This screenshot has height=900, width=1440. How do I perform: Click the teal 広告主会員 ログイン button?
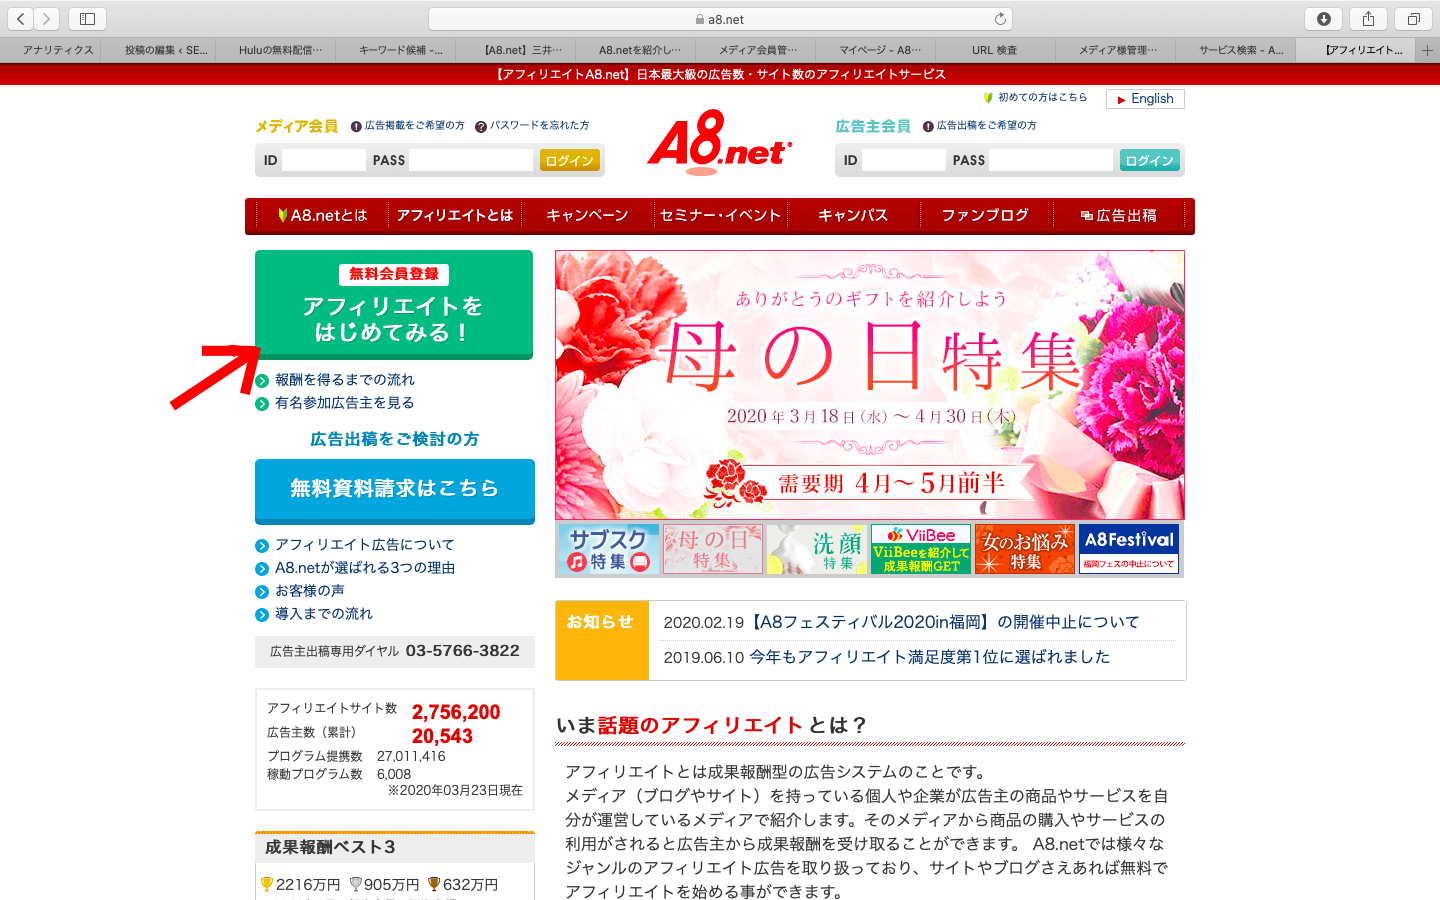(x=1150, y=160)
